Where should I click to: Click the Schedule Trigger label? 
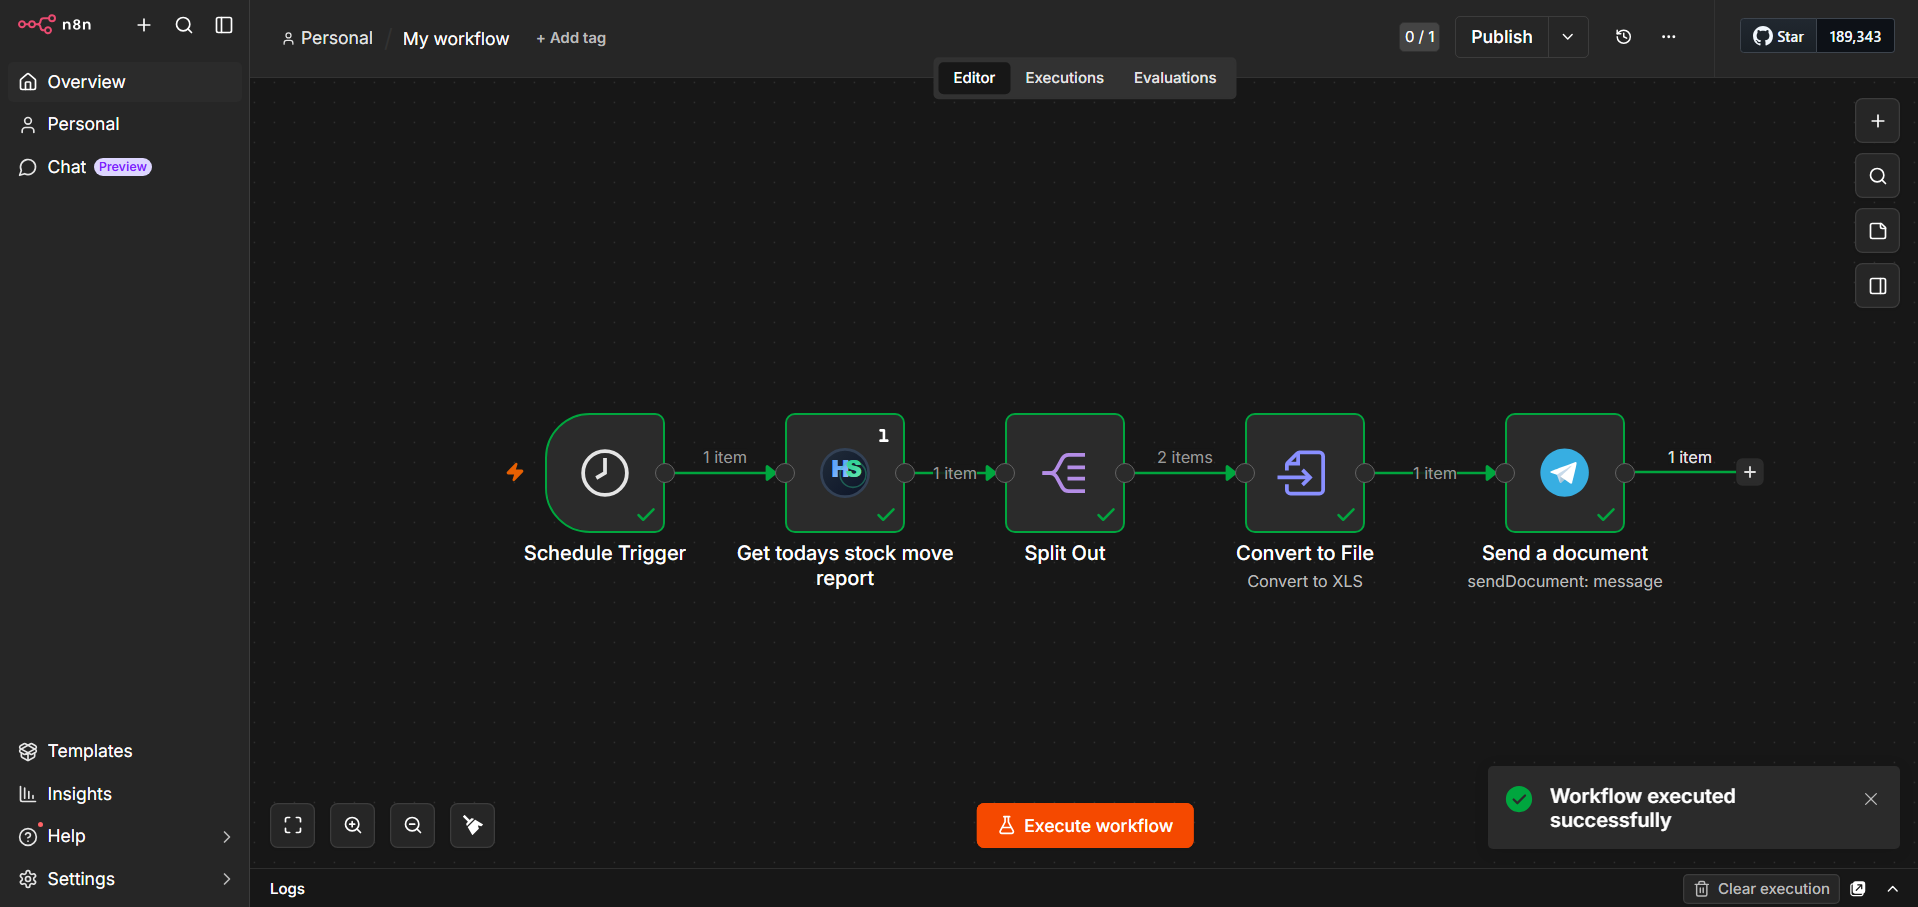tap(605, 553)
